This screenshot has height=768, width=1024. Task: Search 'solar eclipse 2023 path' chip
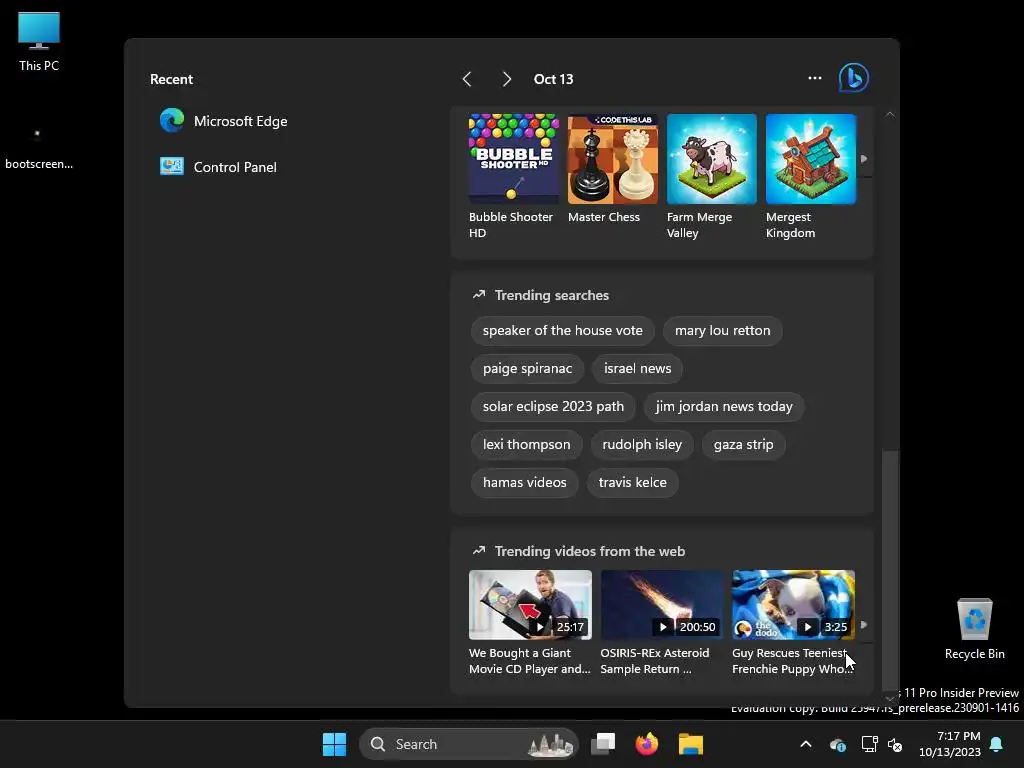point(553,406)
